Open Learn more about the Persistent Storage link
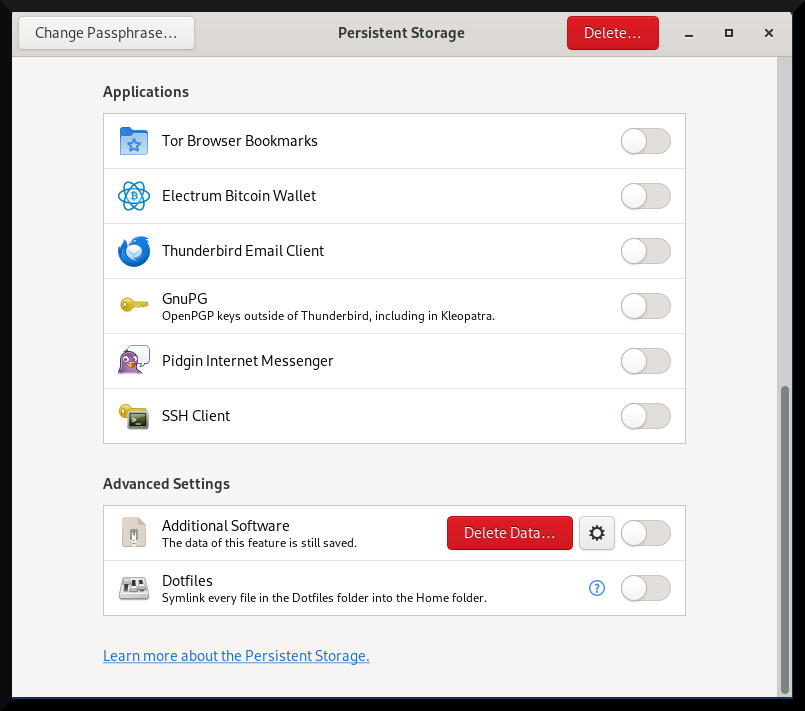Image resolution: width=805 pixels, height=711 pixels. [236, 656]
